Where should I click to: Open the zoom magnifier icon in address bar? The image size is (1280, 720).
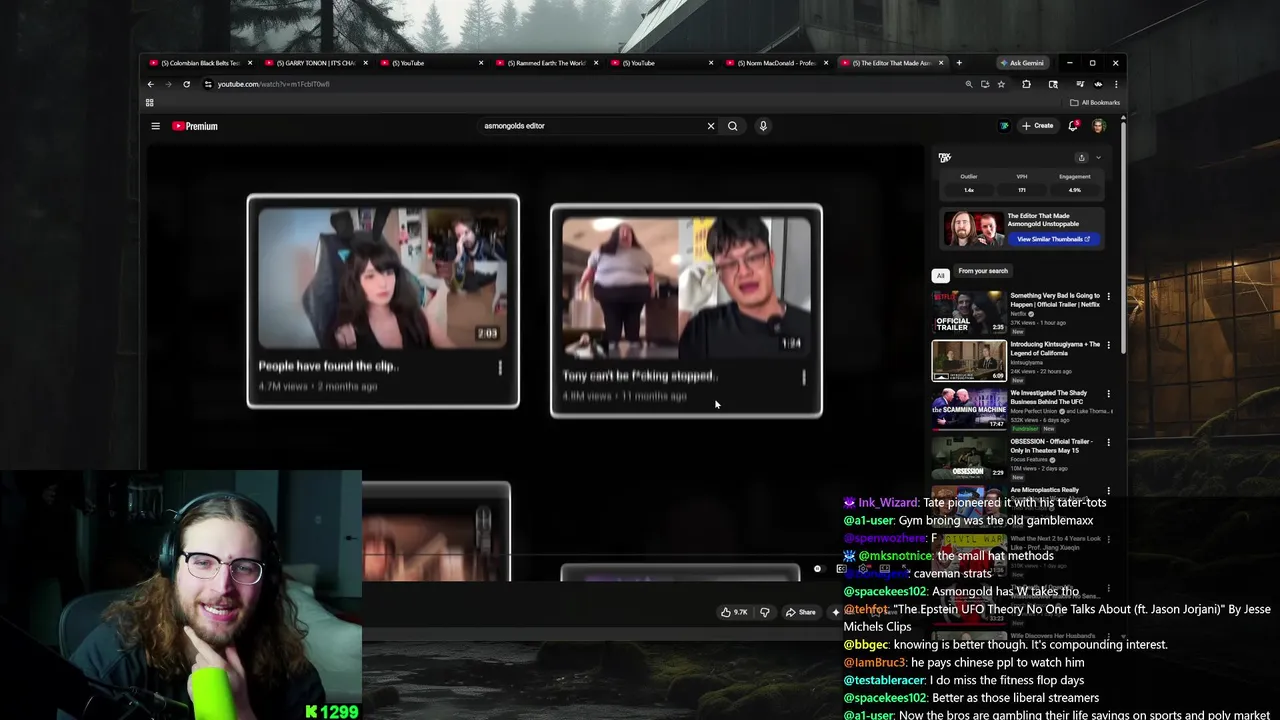969,84
